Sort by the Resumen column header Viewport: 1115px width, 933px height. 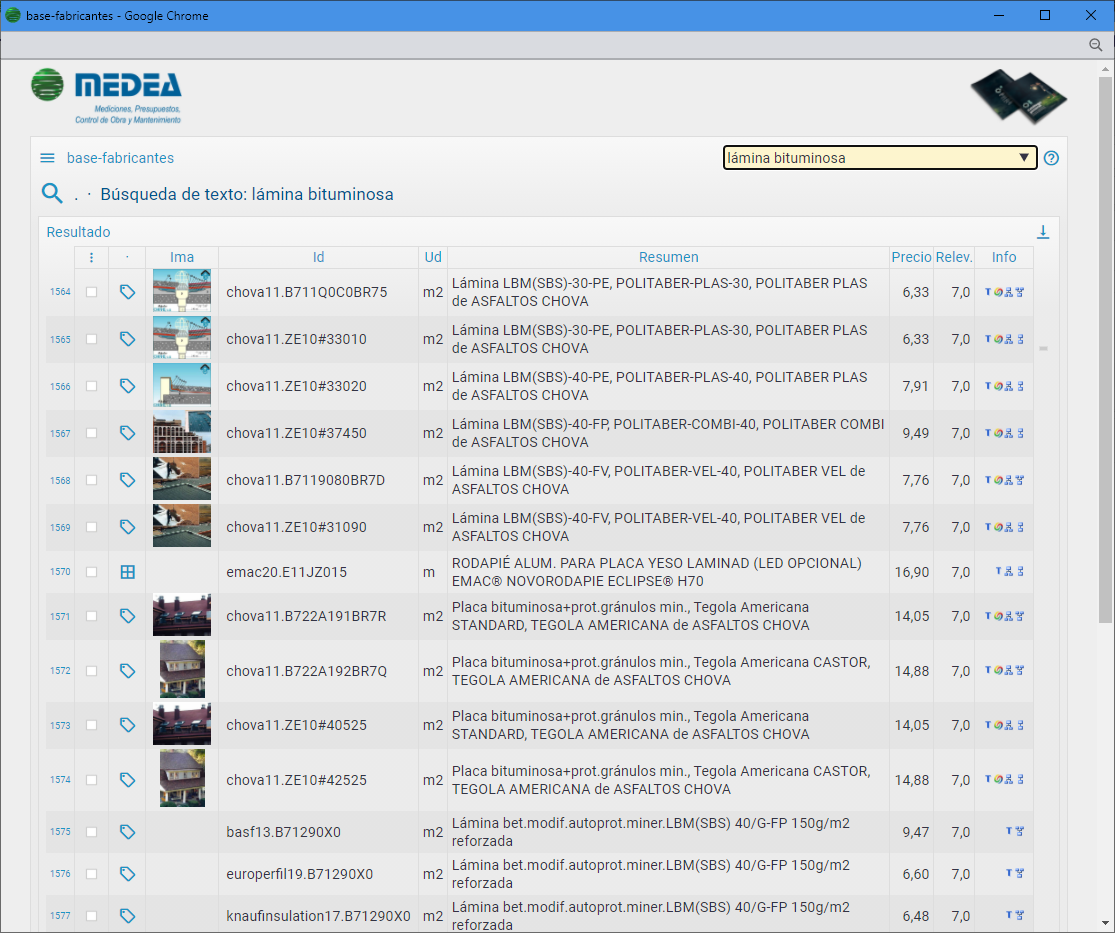pos(668,258)
